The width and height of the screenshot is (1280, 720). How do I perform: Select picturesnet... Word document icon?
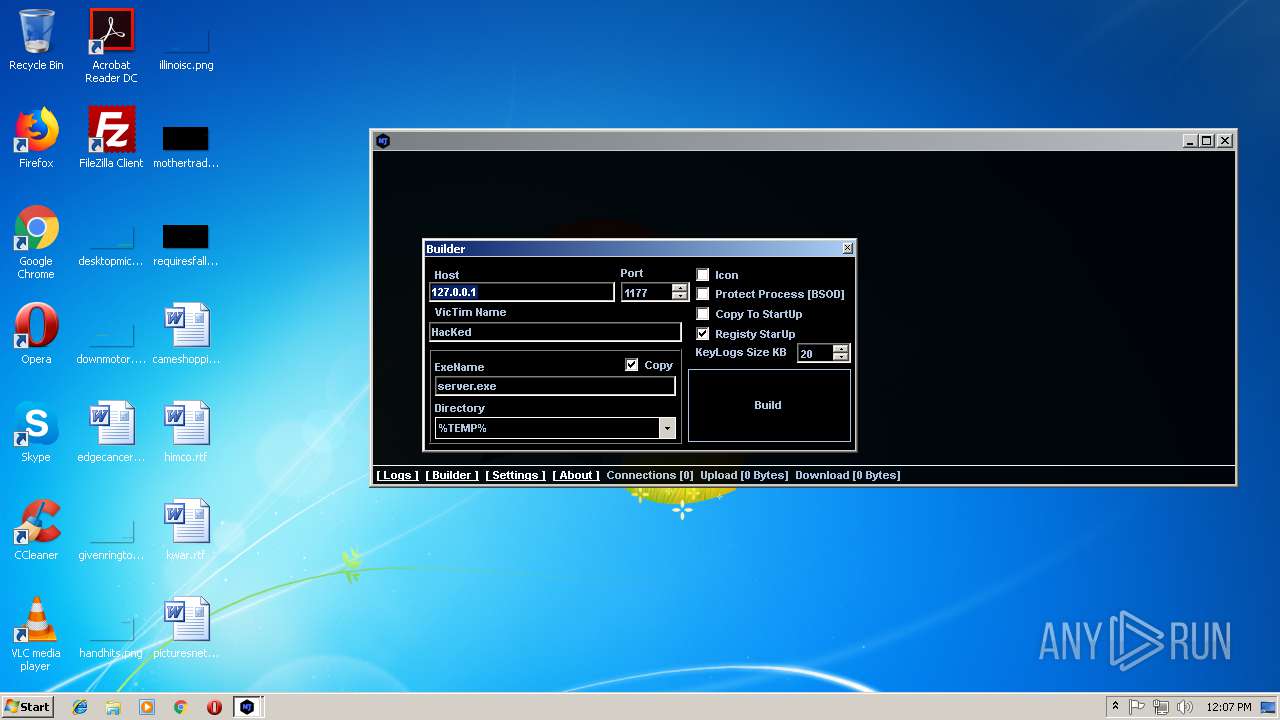coord(186,628)
